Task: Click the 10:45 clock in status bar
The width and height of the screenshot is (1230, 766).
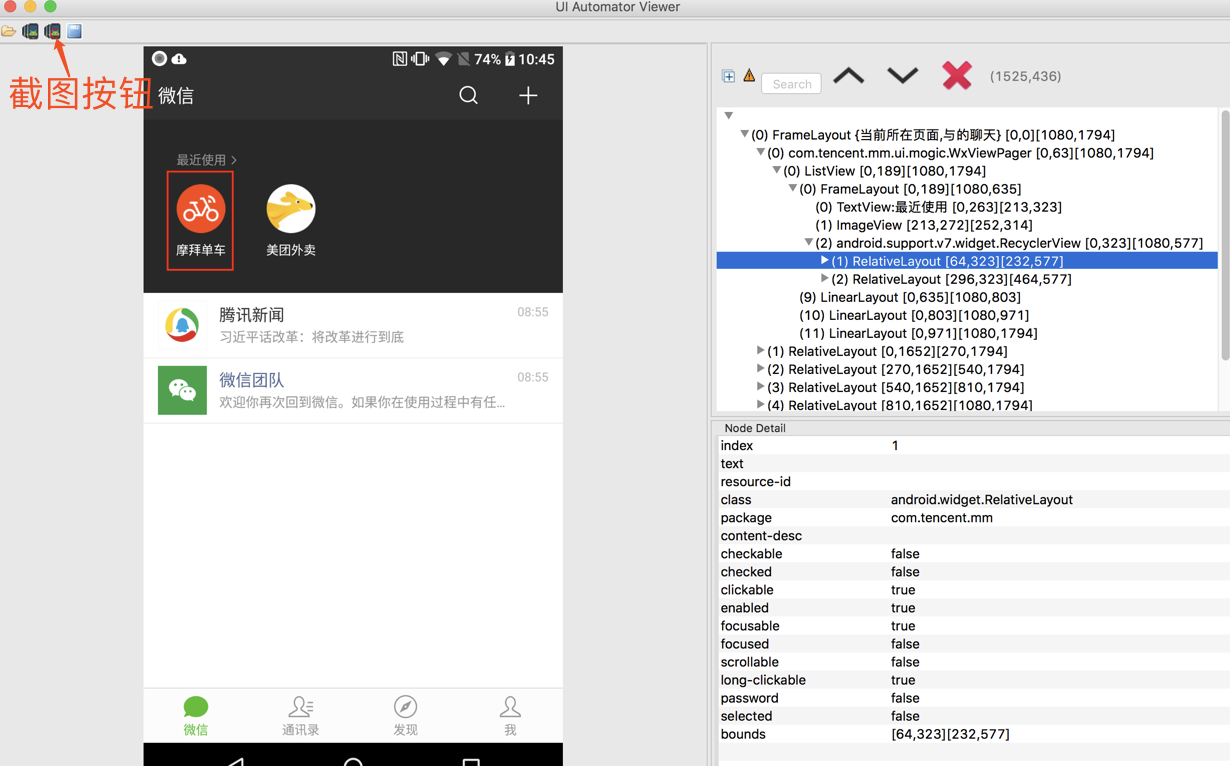Action: (536, 59)
